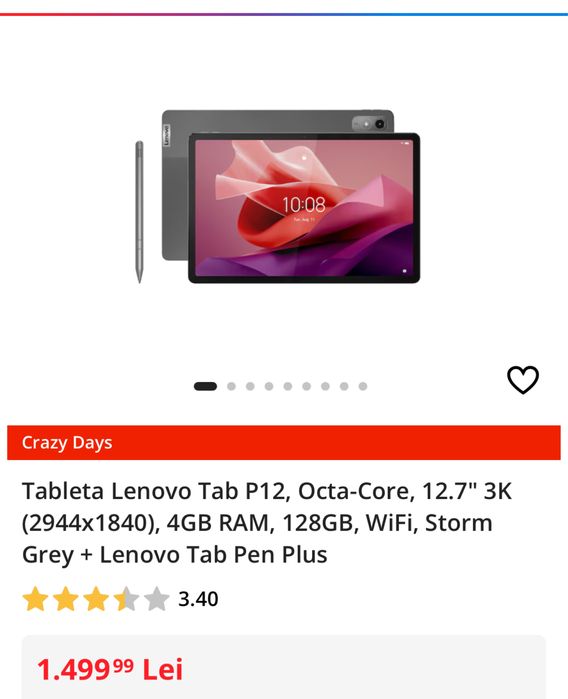Open the Tableta Lenovo Tab P12 title
Screen dimensions: 568x699
coord(268,522)
